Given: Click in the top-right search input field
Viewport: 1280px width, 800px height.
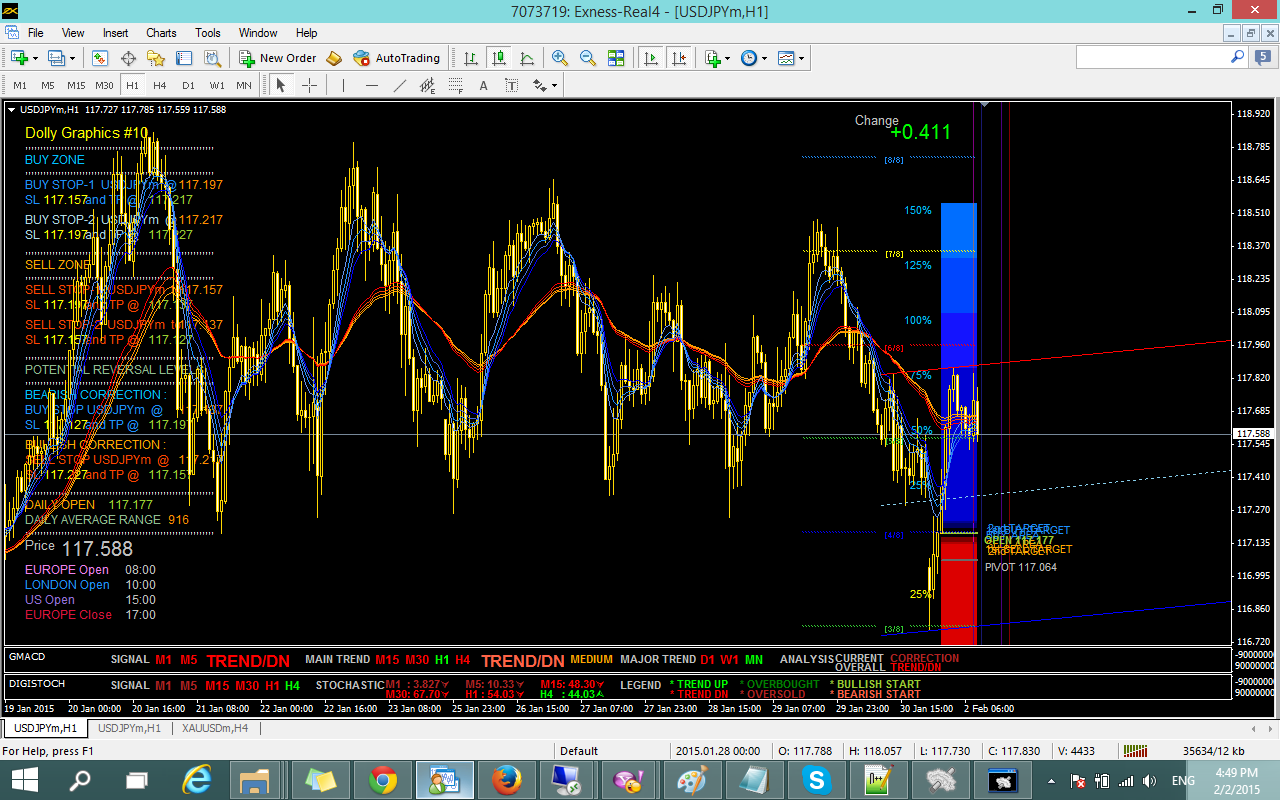Looking at the screenshot, I should pos(1152,58).
